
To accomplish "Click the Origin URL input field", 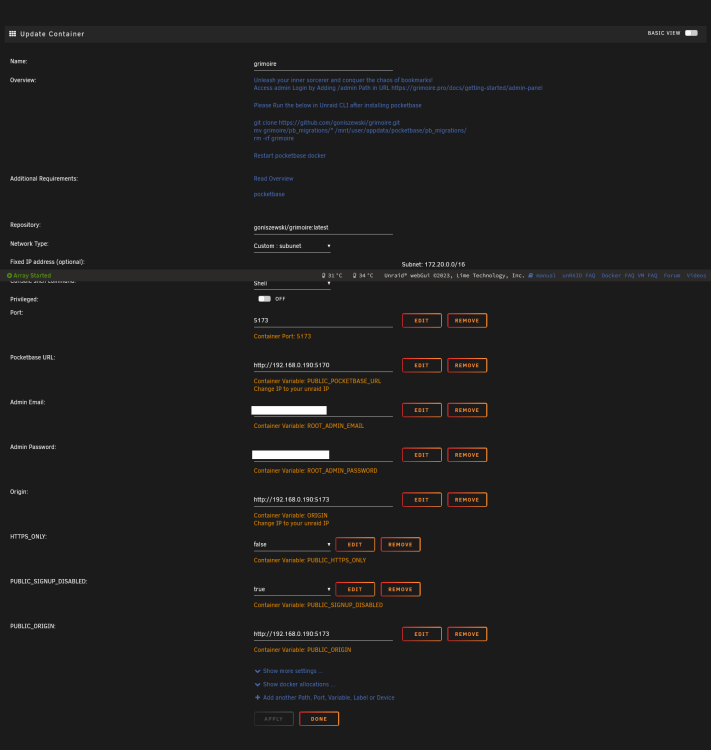I will tap(323, 500).
